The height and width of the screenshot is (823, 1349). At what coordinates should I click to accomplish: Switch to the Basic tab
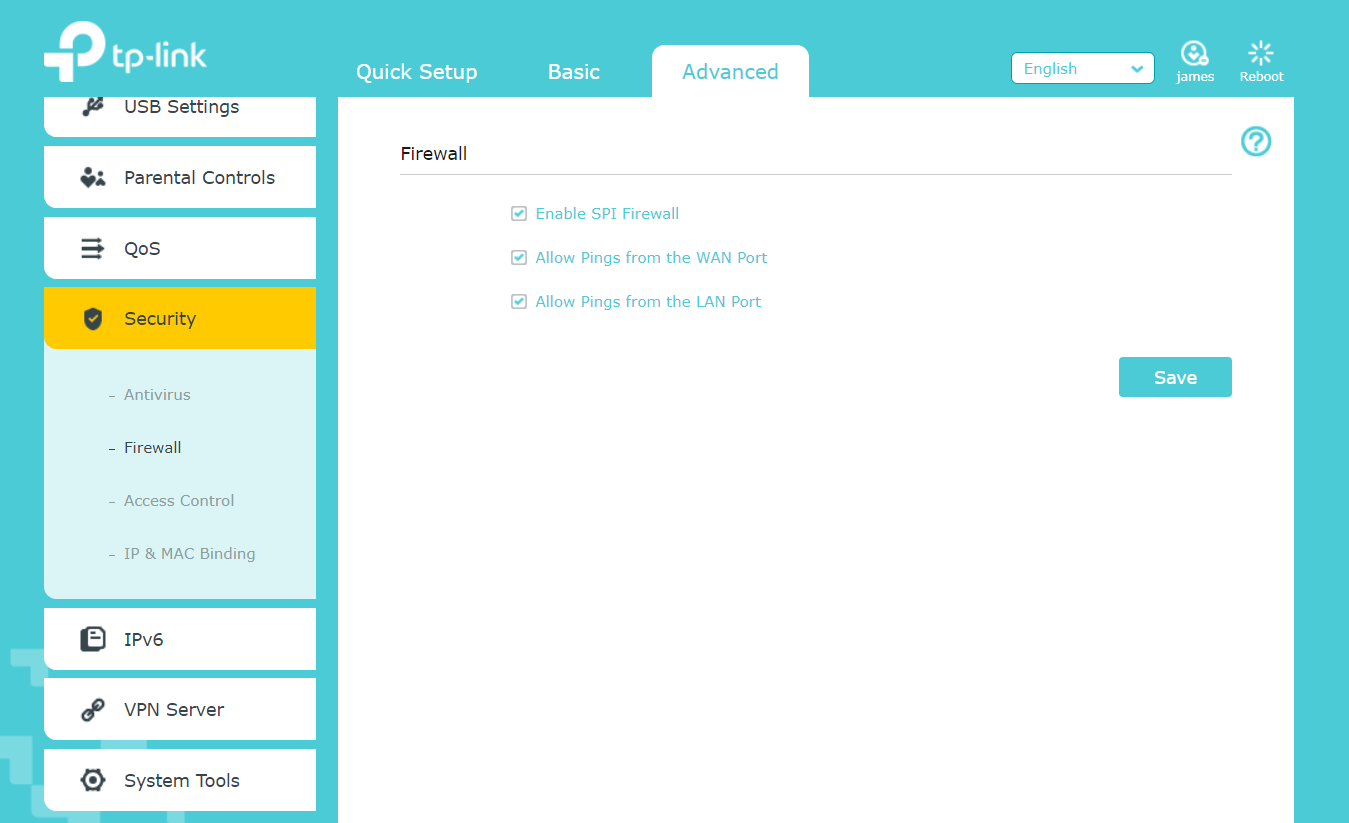tap(574, 72)
